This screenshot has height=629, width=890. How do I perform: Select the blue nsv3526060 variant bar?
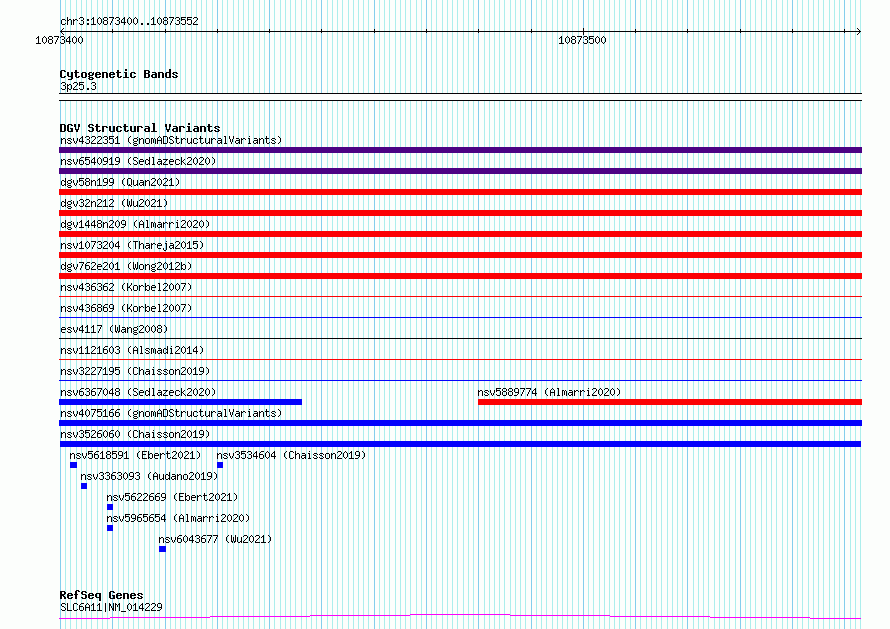[x=460, y=444]
